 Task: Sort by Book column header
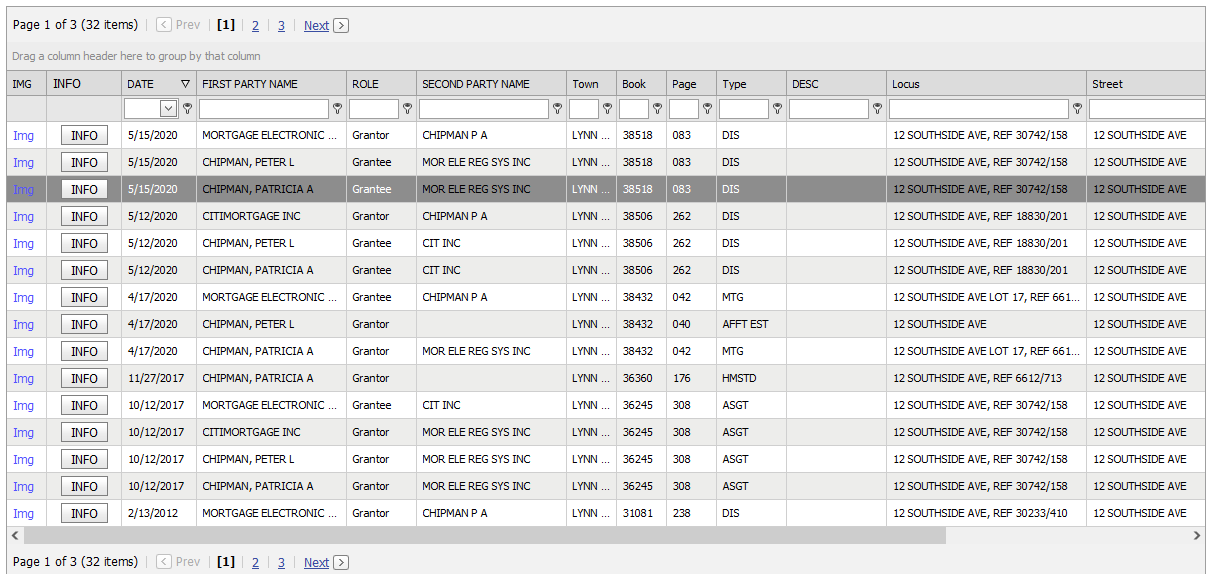[641, 84]
